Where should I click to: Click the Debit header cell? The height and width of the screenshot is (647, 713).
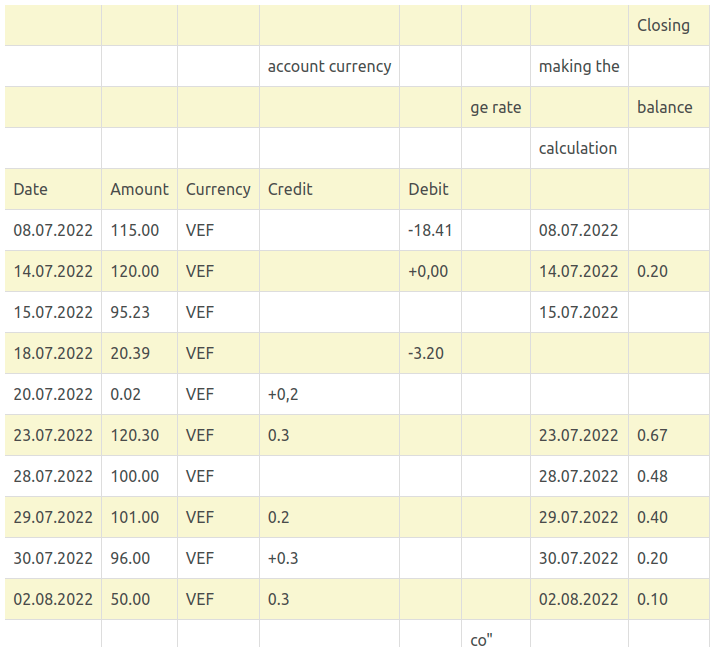click(429, 189)
